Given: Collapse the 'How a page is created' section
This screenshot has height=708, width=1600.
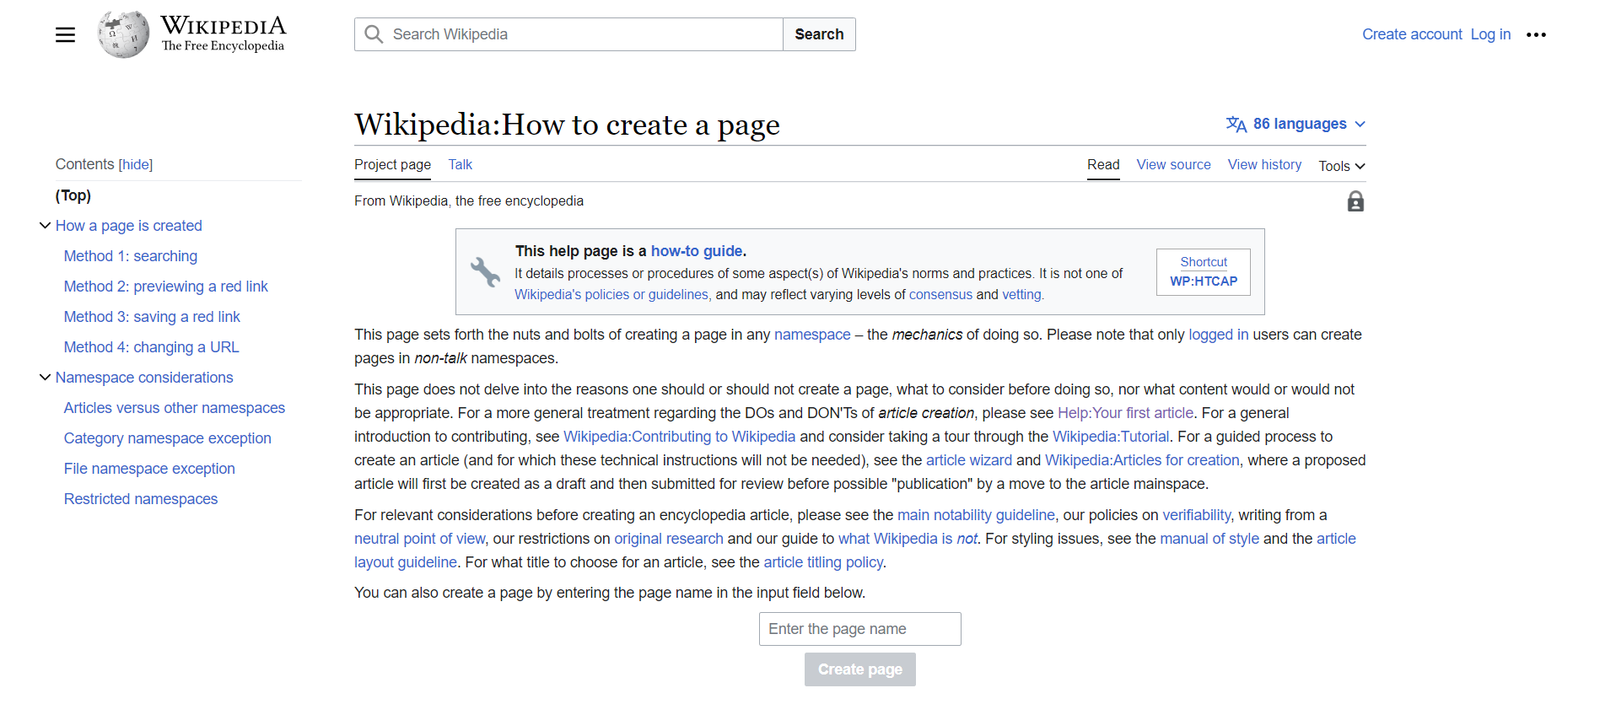Looking at the screenshot, I should tap(45, 226).
